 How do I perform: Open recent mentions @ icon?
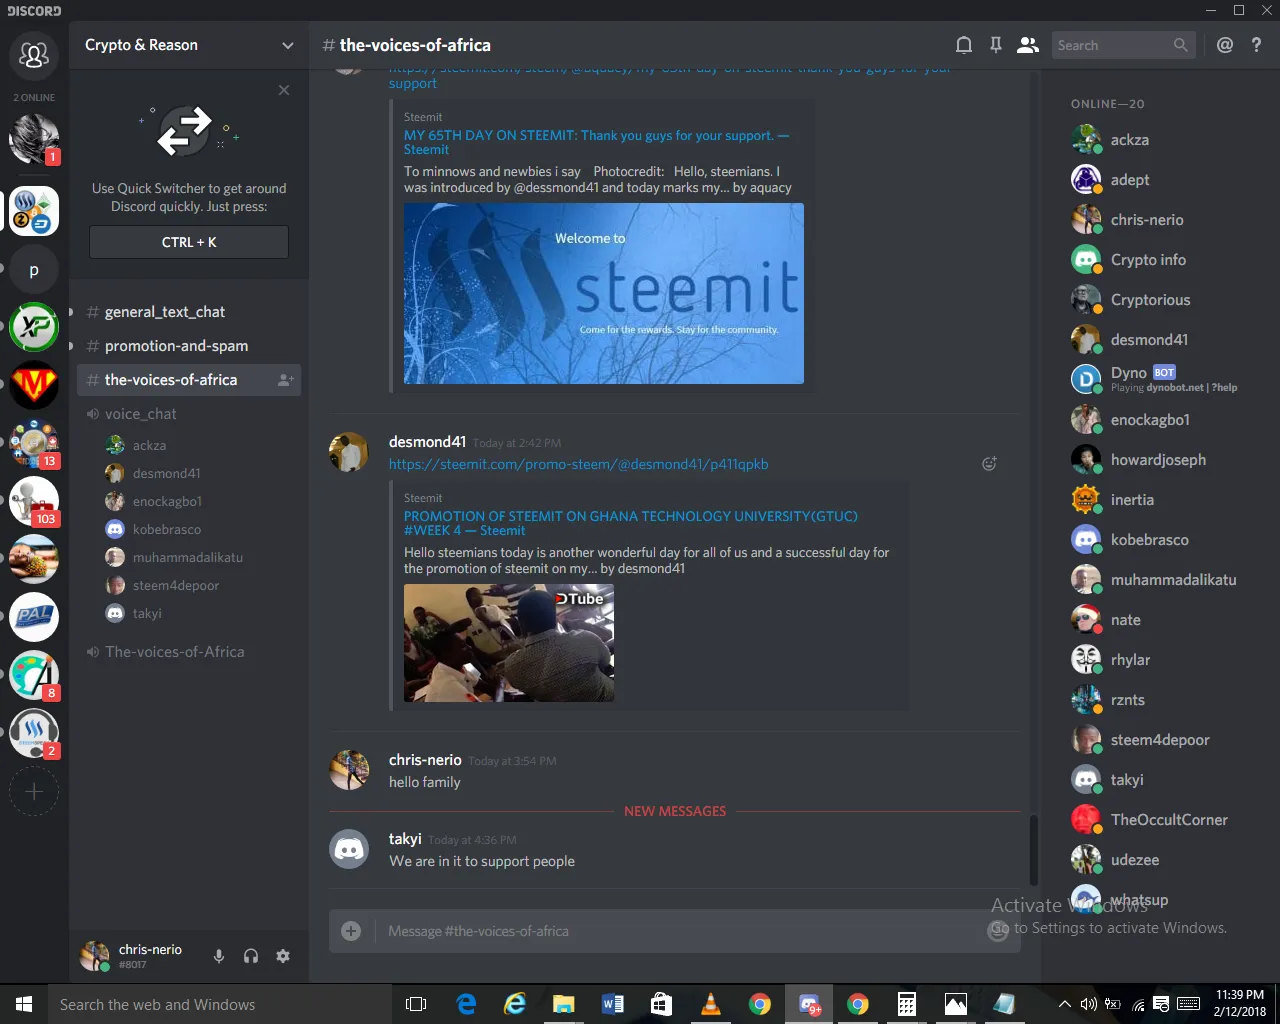coord(1225,45)
